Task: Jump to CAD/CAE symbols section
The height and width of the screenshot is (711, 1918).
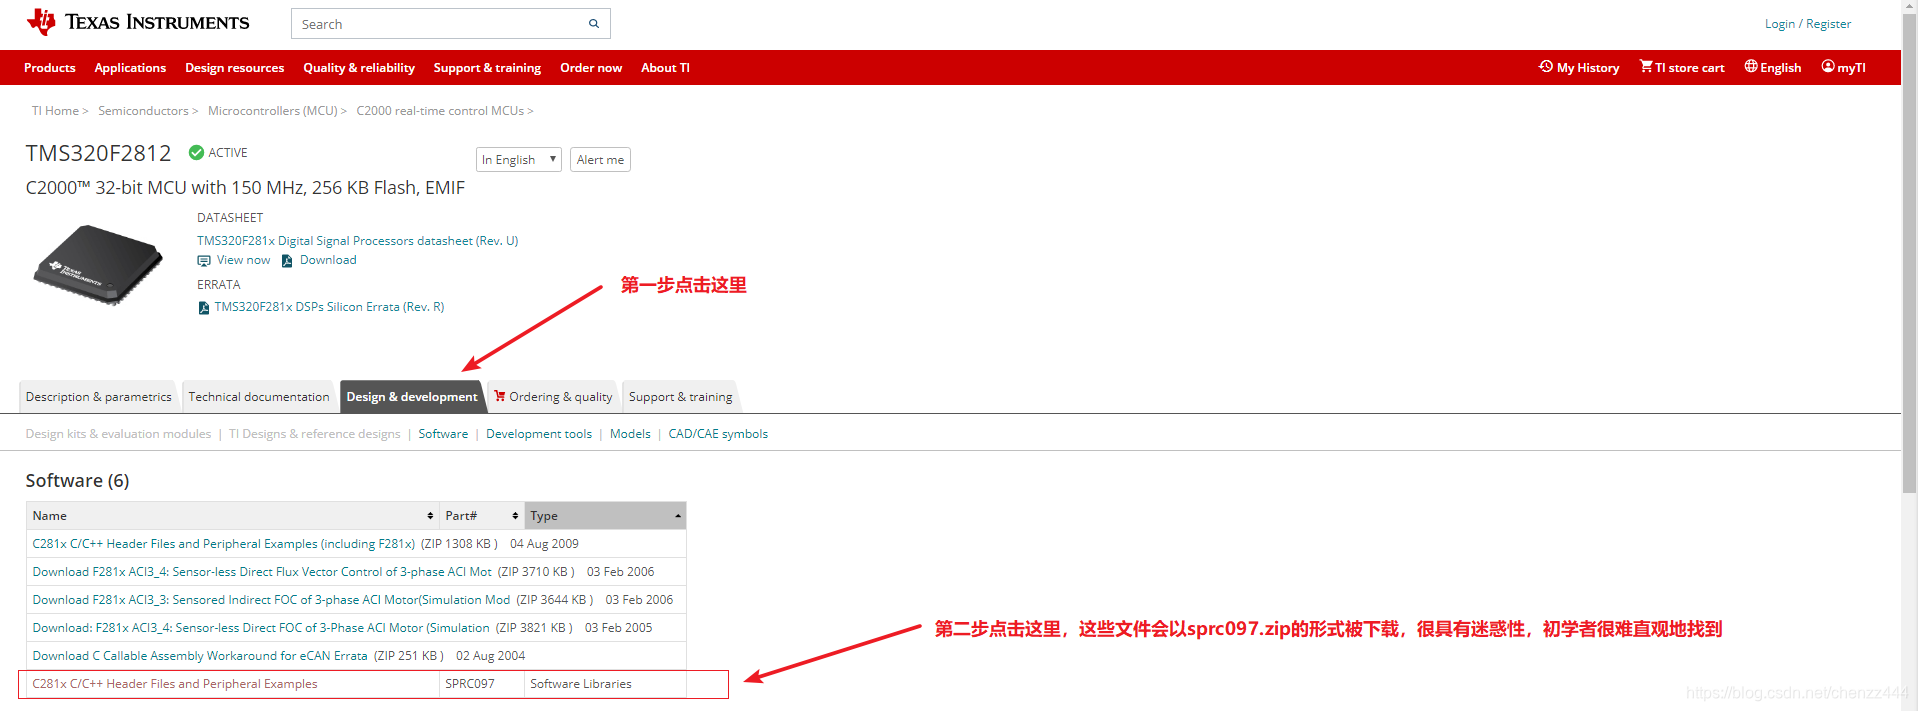Action: point(718,434)
